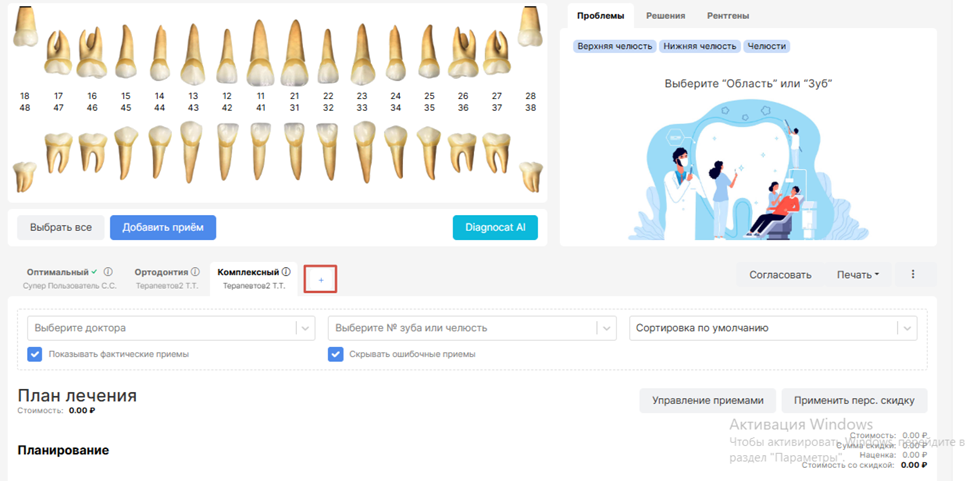Expand Выберите № зуба или челюсть dropdown
The width and height of the screenshot is (966, 481).
point(472,328)
